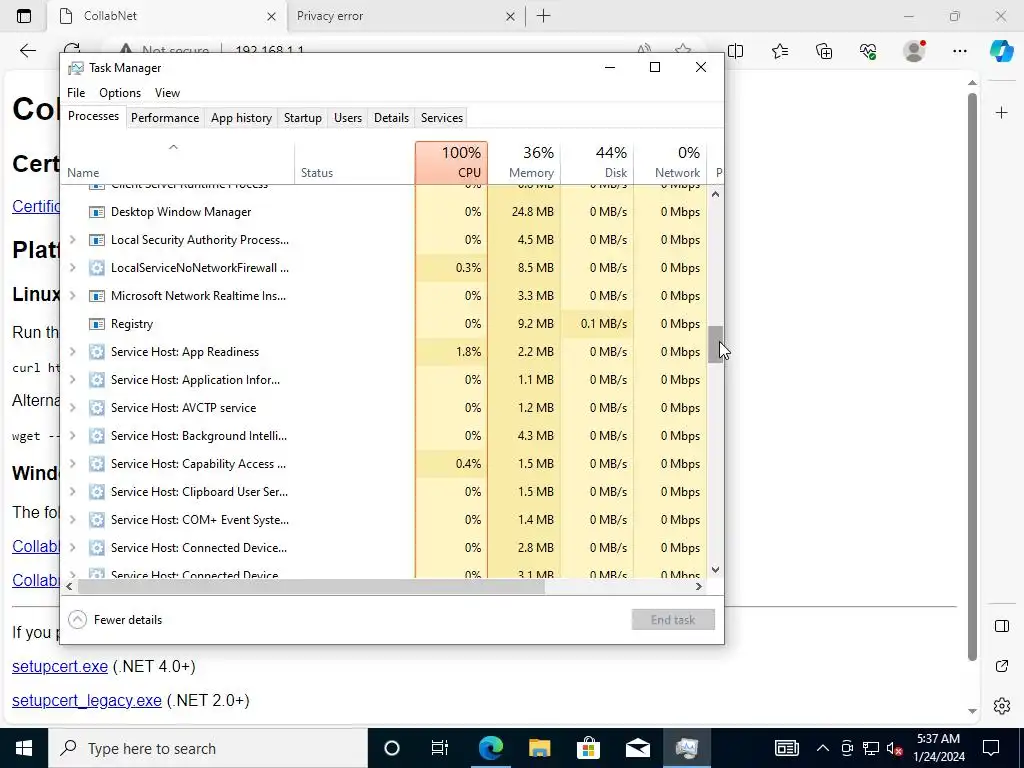Click the Edge sidebar add plus icon

tap(1002, 113)
